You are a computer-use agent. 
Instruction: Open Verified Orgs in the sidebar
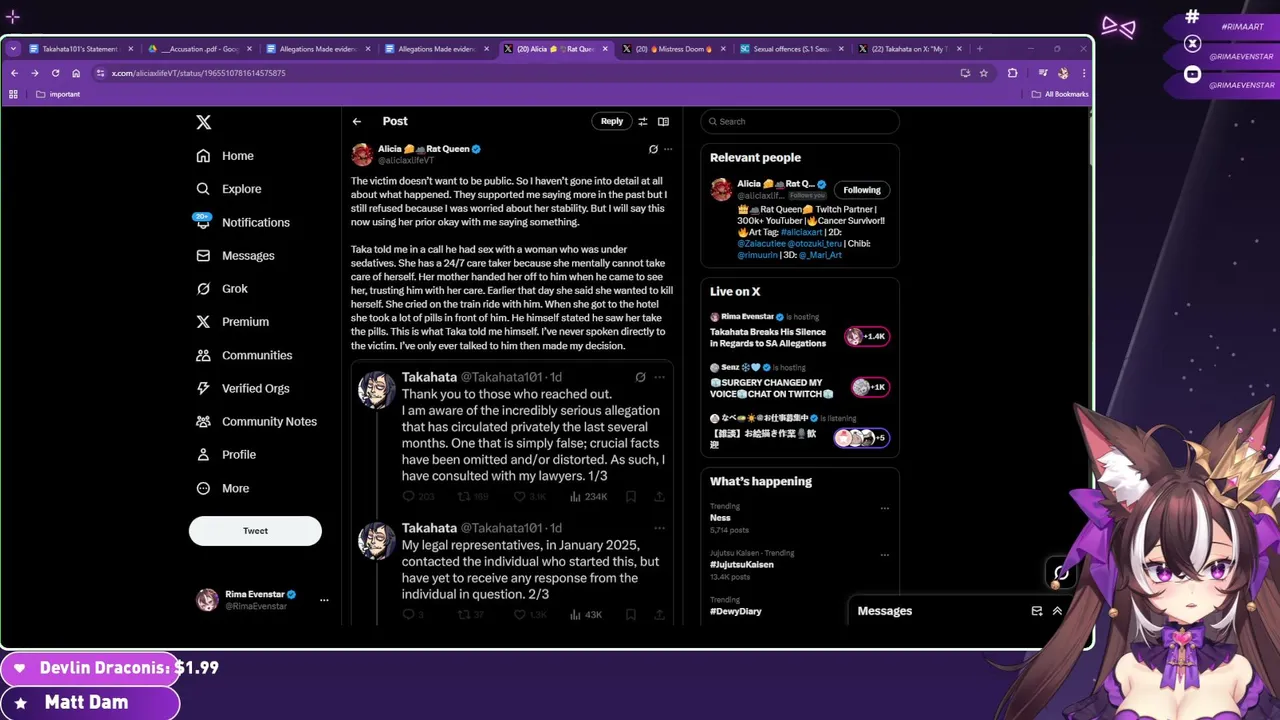click(x=243, y=388)
